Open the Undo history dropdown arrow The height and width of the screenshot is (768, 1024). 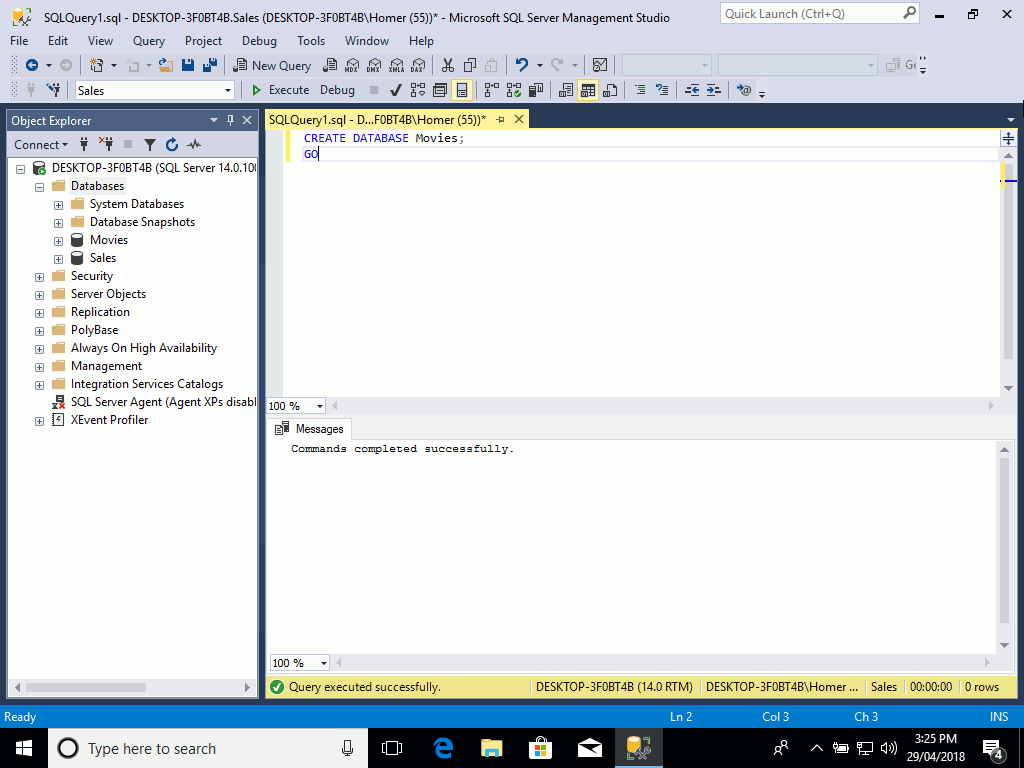click(539, 65)
